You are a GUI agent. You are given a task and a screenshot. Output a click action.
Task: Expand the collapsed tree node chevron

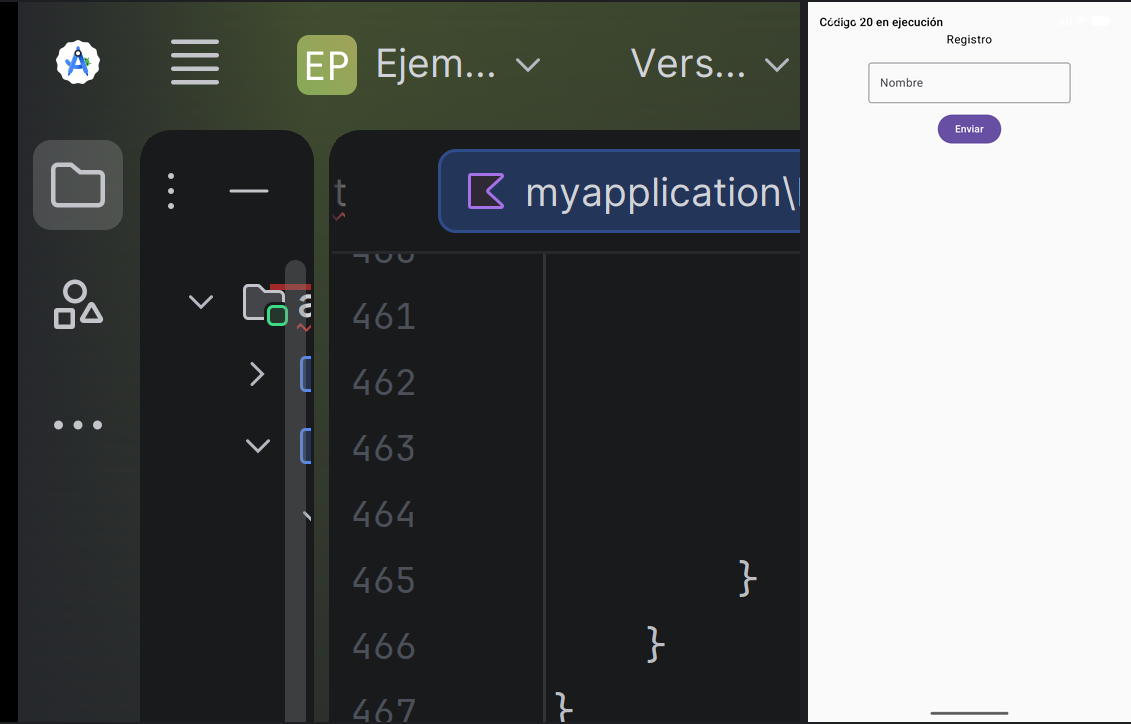(x=257, y=374)
